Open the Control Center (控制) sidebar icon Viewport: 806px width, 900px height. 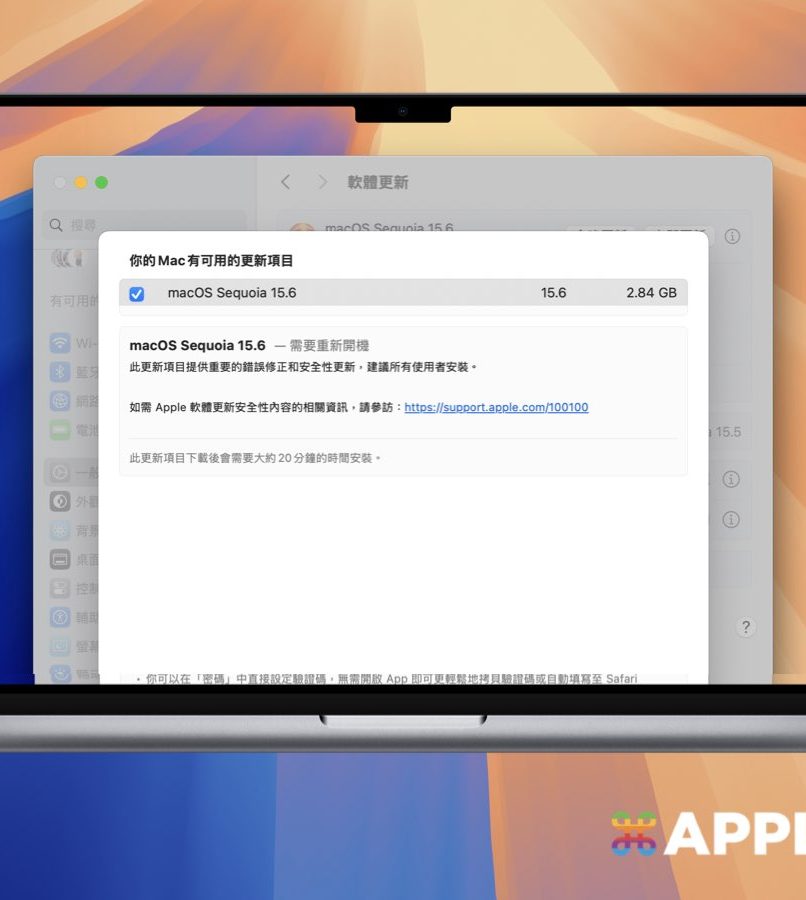pos(60,589)
